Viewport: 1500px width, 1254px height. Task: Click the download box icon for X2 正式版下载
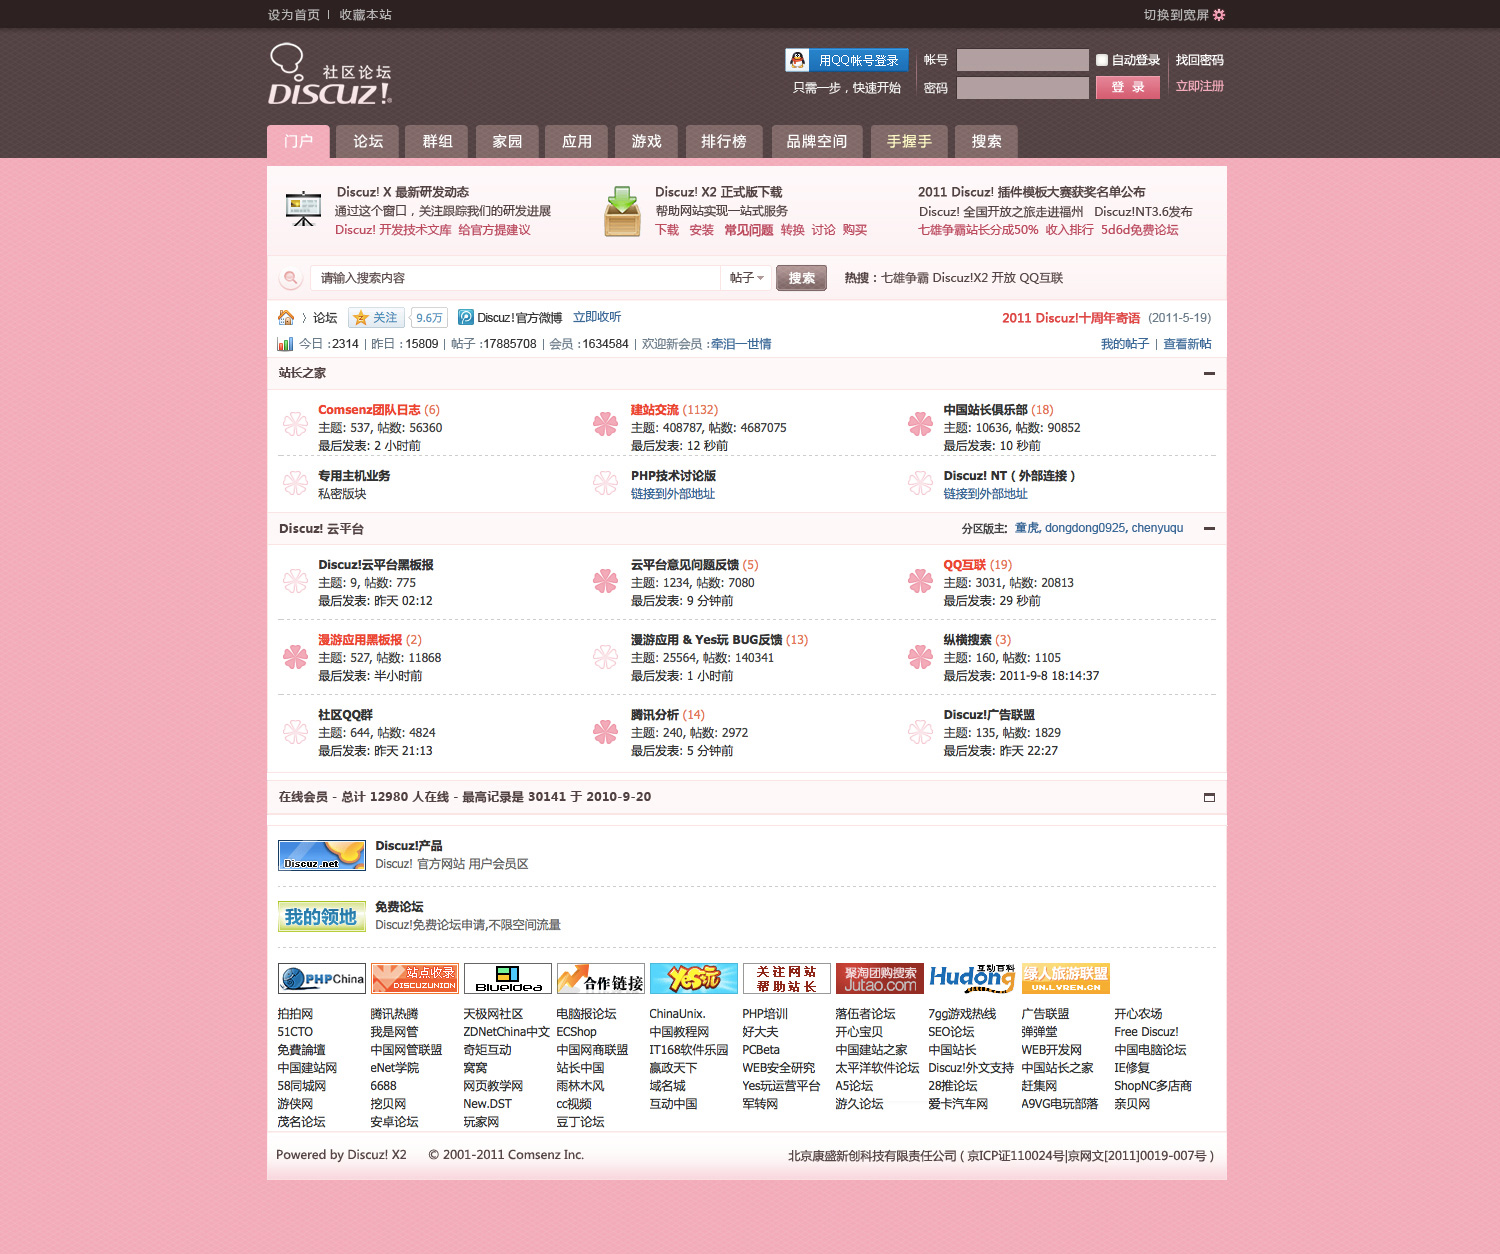pos(622,211)
